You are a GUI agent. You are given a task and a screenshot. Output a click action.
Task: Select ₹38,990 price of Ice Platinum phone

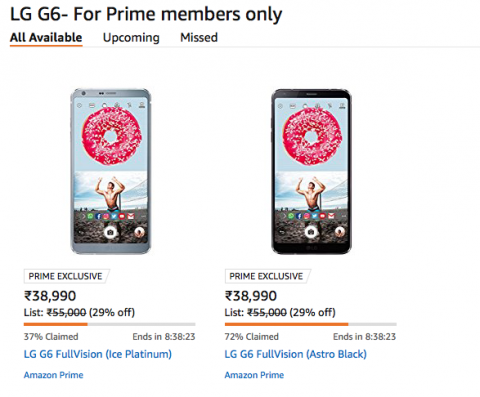point(50,296)
